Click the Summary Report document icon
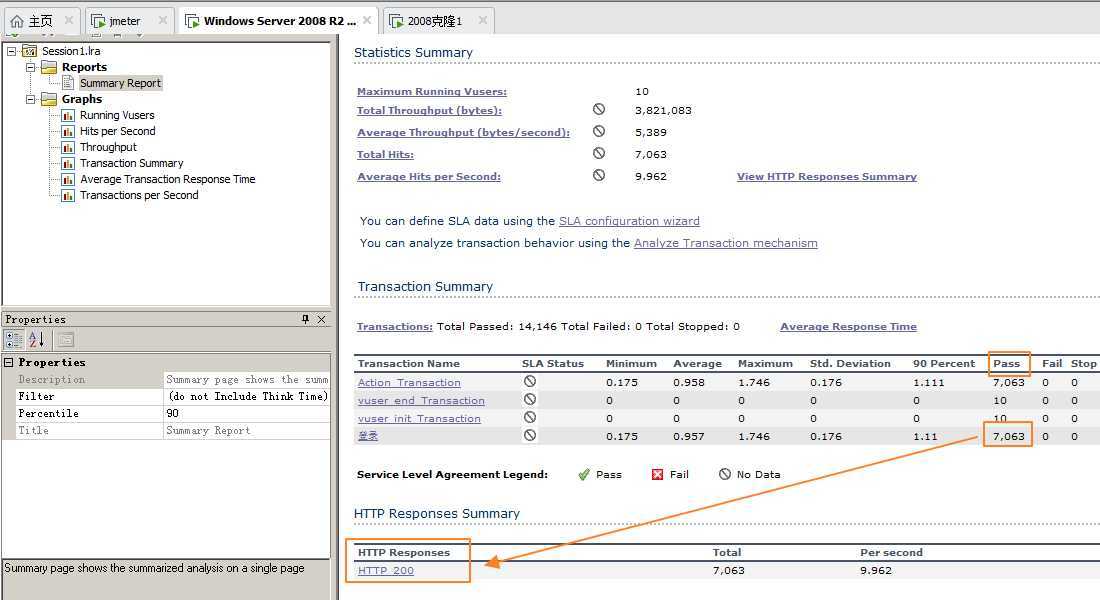 (x=68, y=83)
